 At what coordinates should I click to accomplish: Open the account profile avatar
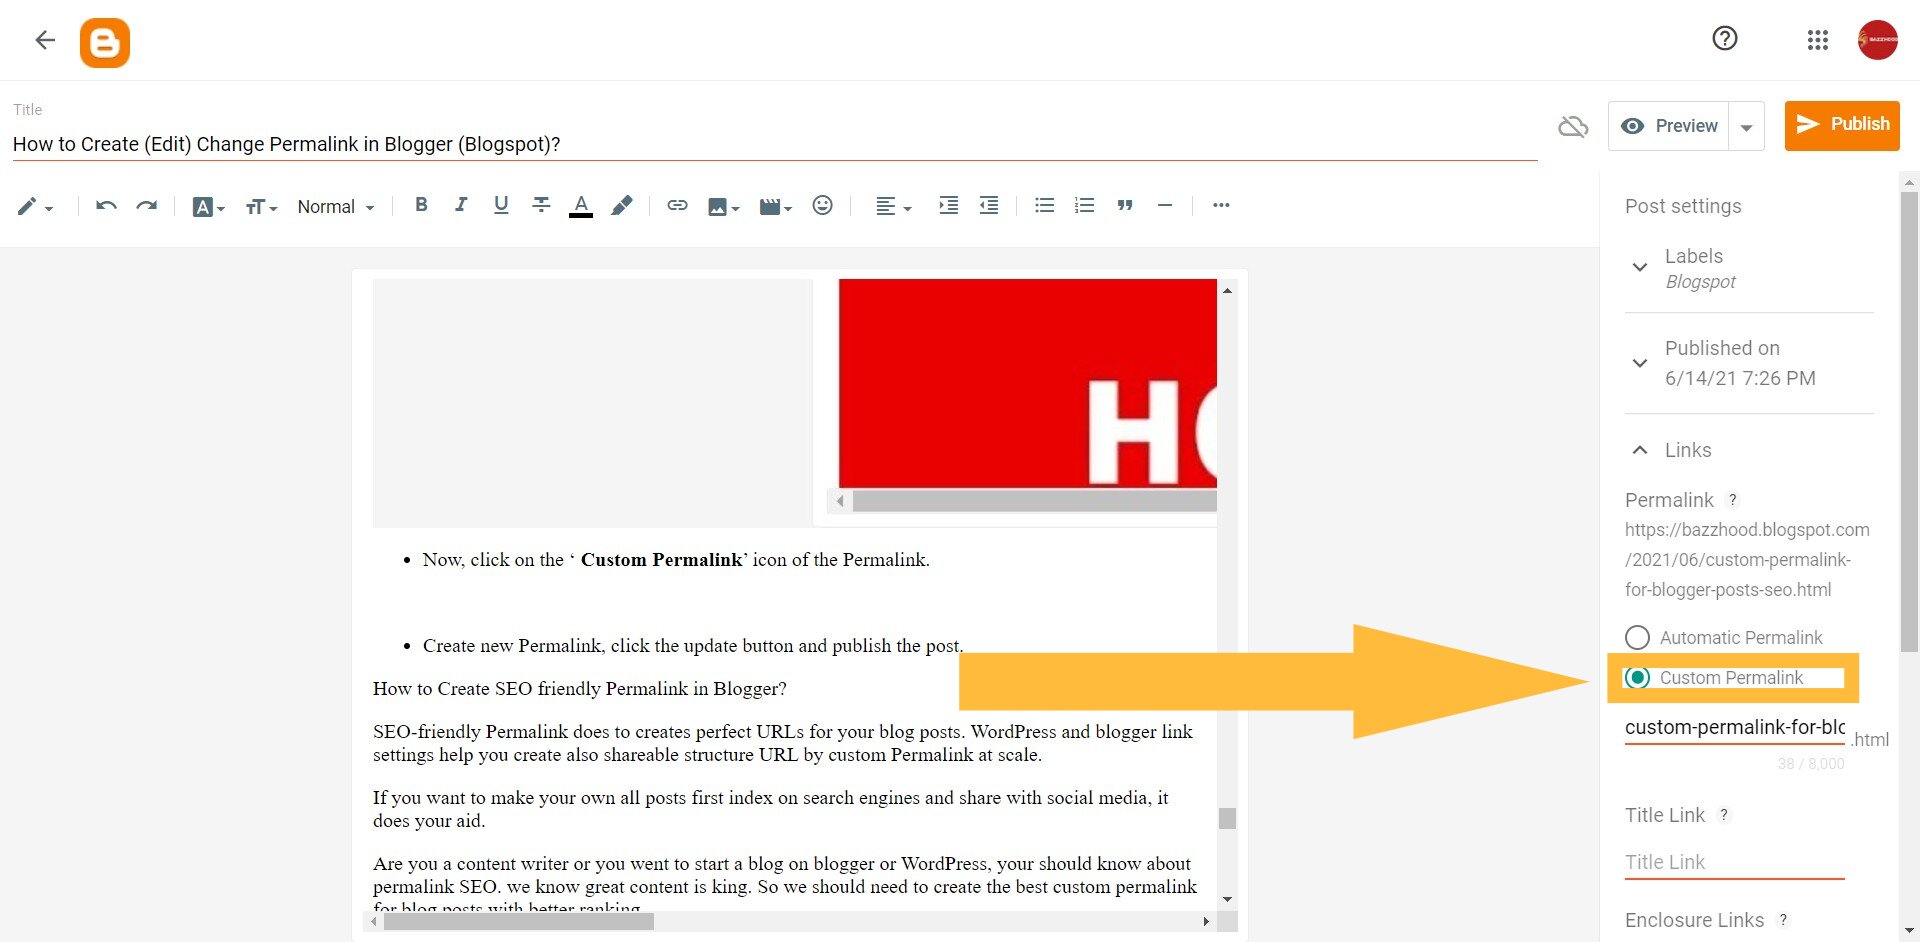click(1877, 40)
